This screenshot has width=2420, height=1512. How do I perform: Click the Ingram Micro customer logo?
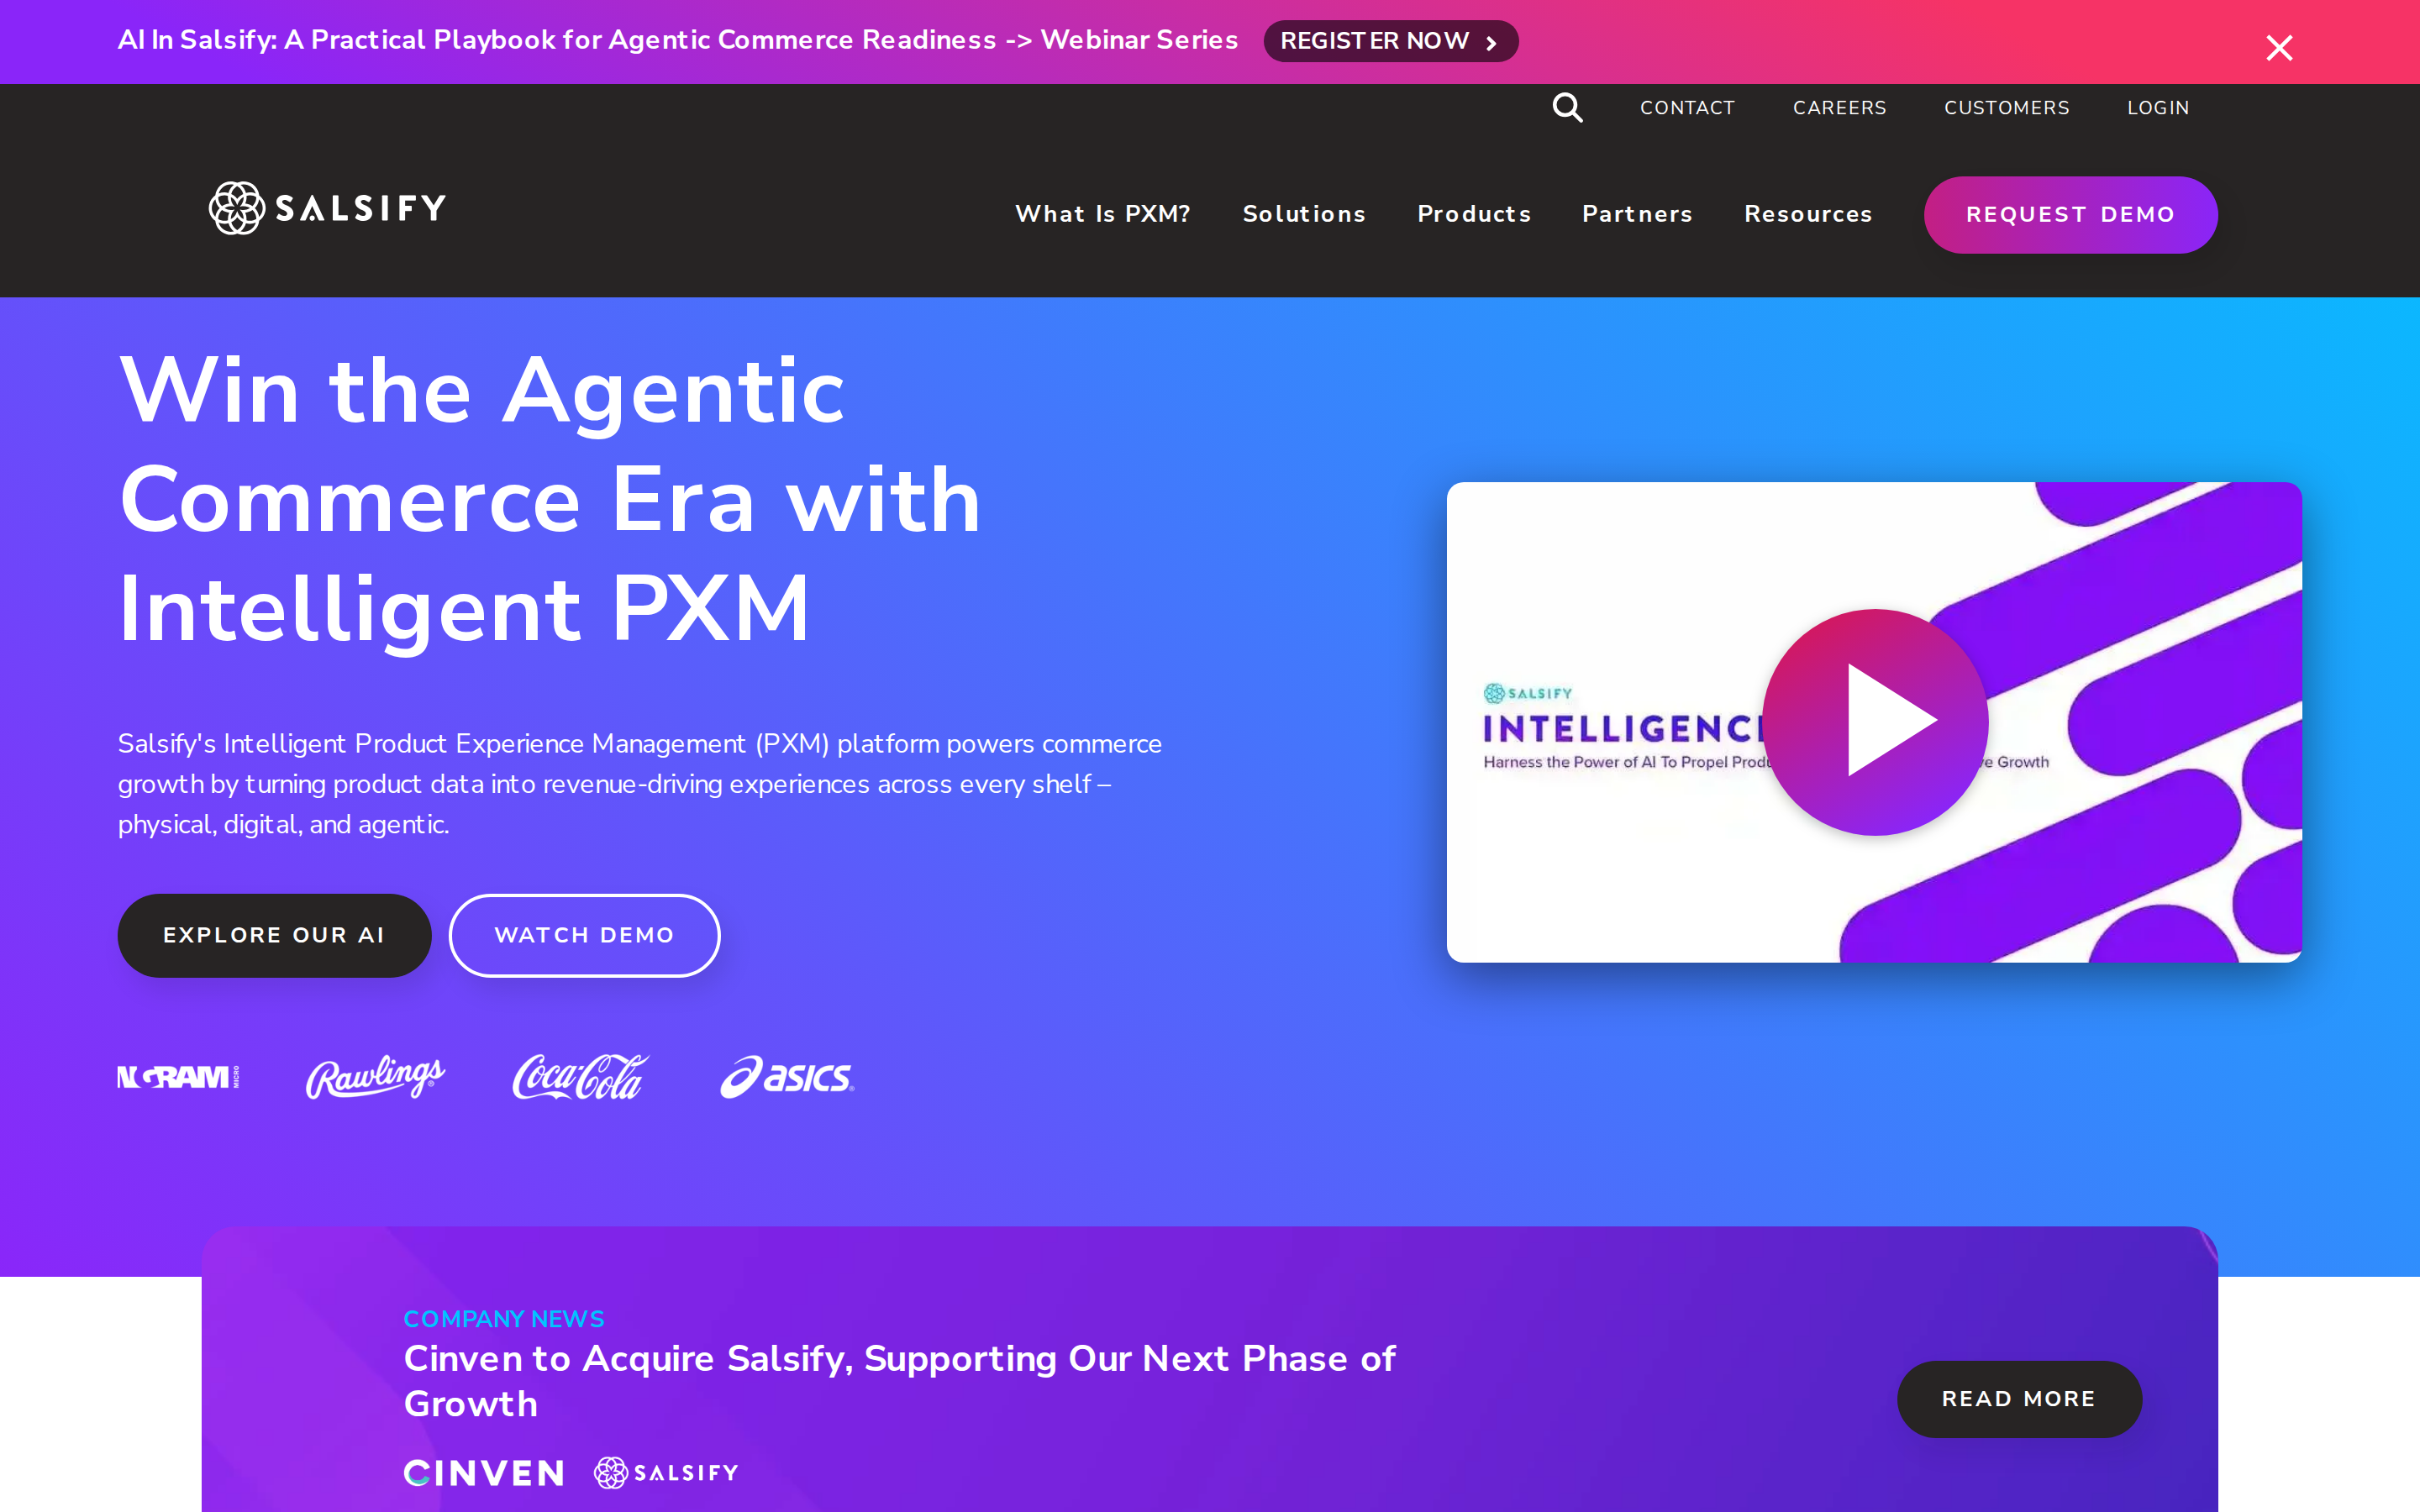pos(179,1077)
